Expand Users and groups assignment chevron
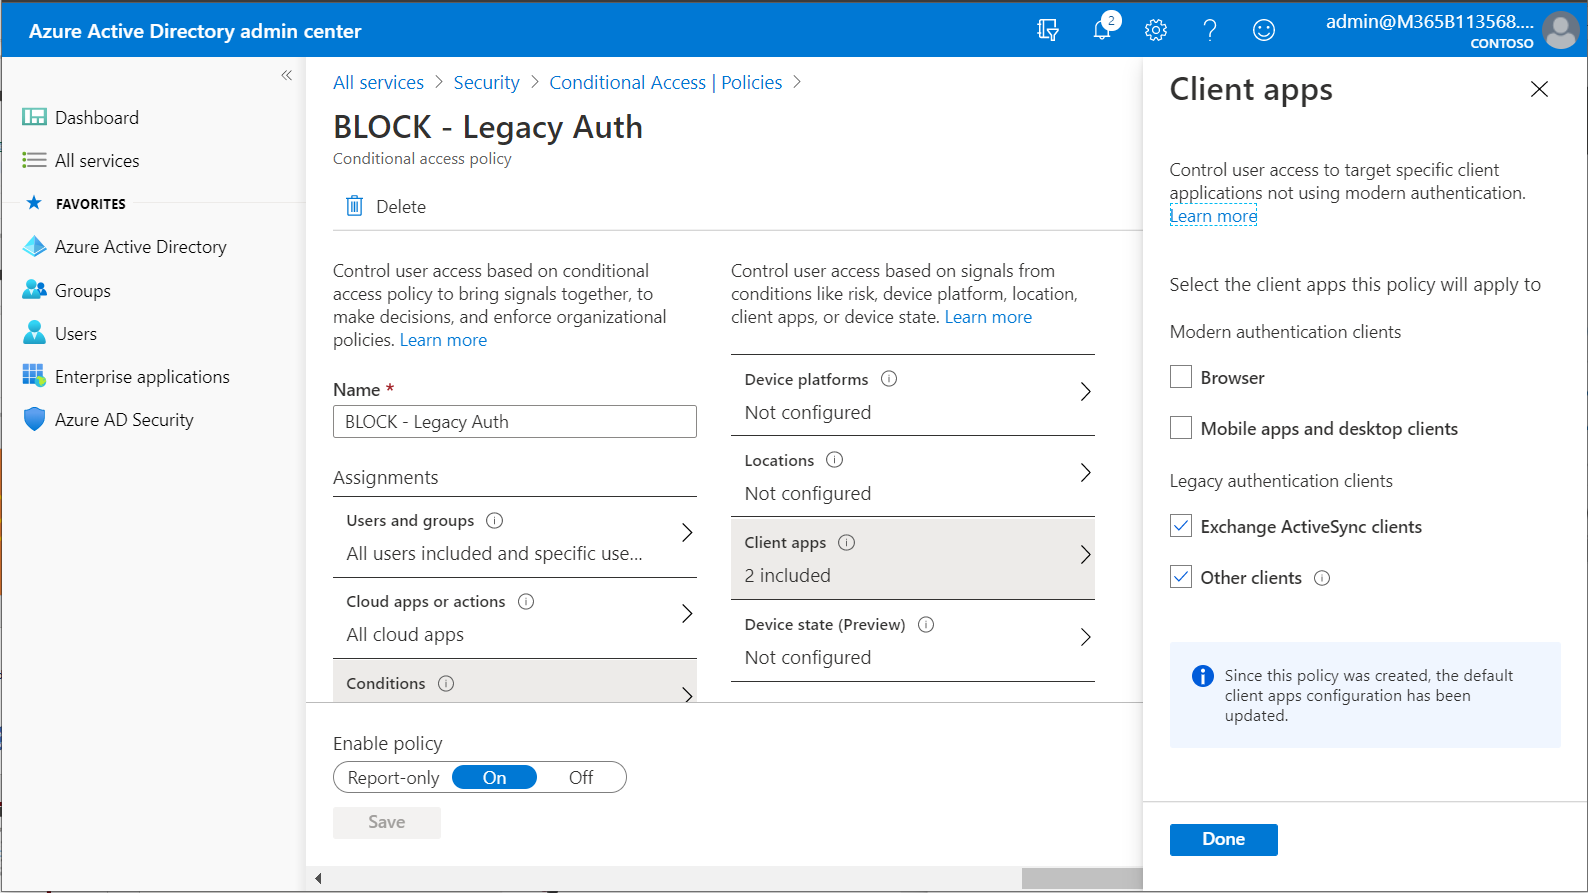1588x893 pixels. click(x=687, y=532)
